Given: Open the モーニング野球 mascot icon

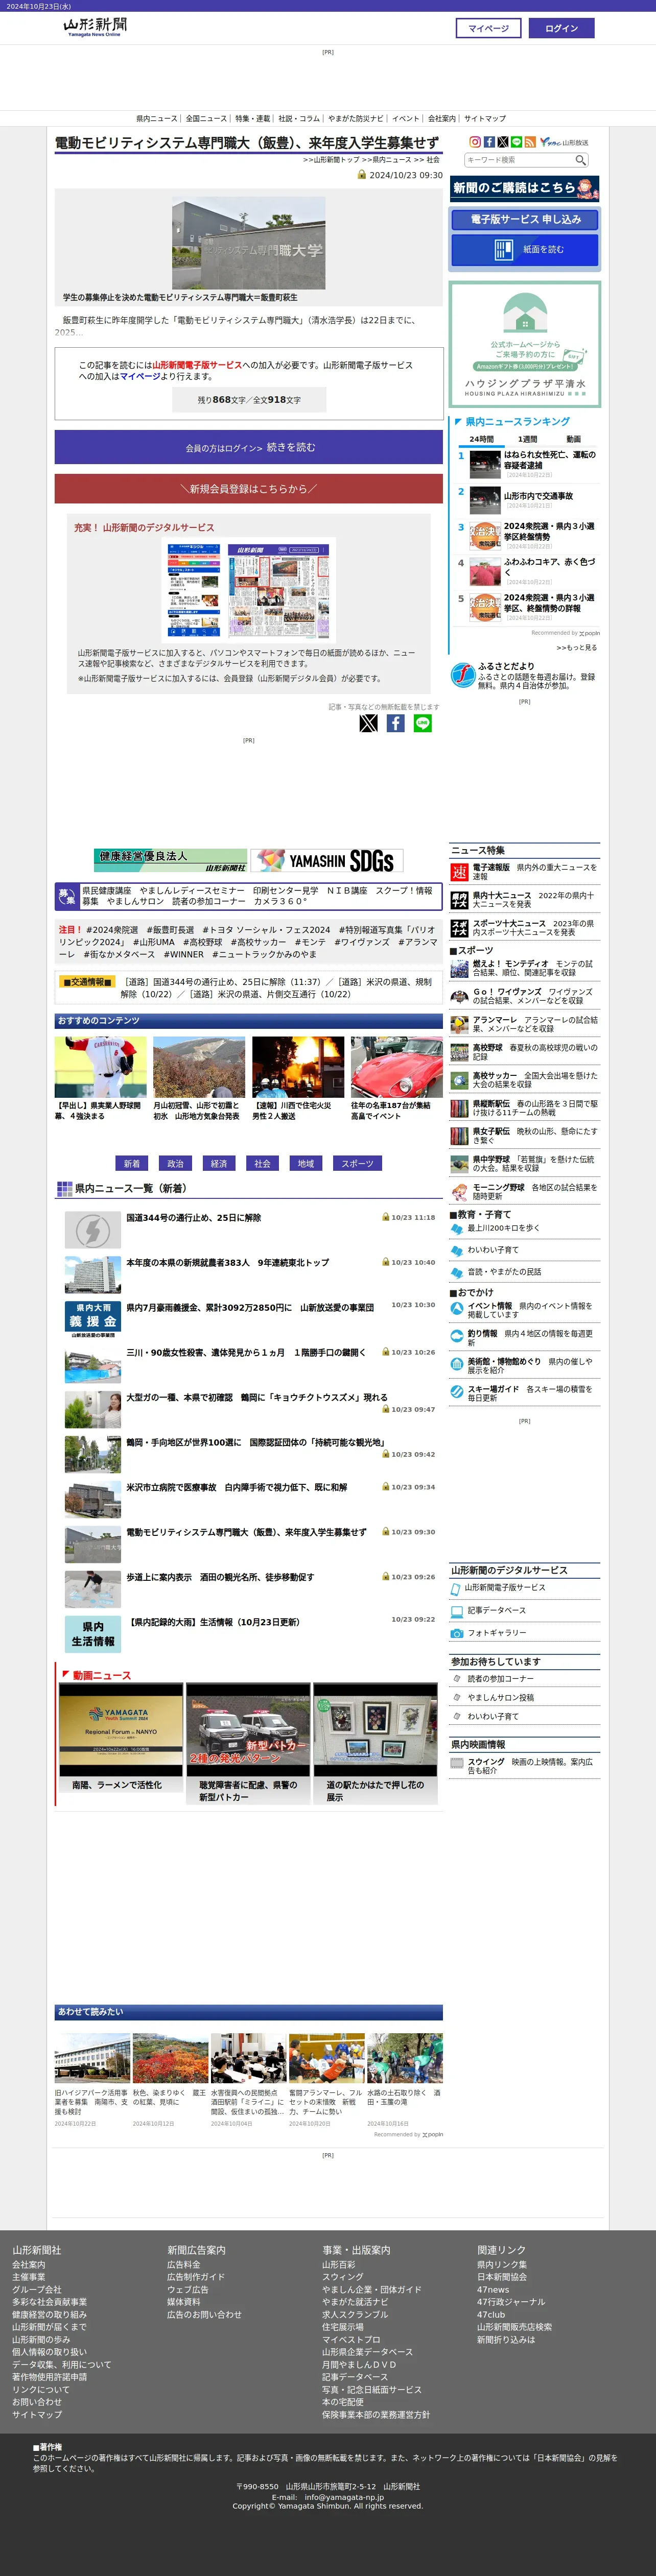Looking at the screenshot, I should click(459, 1192).
